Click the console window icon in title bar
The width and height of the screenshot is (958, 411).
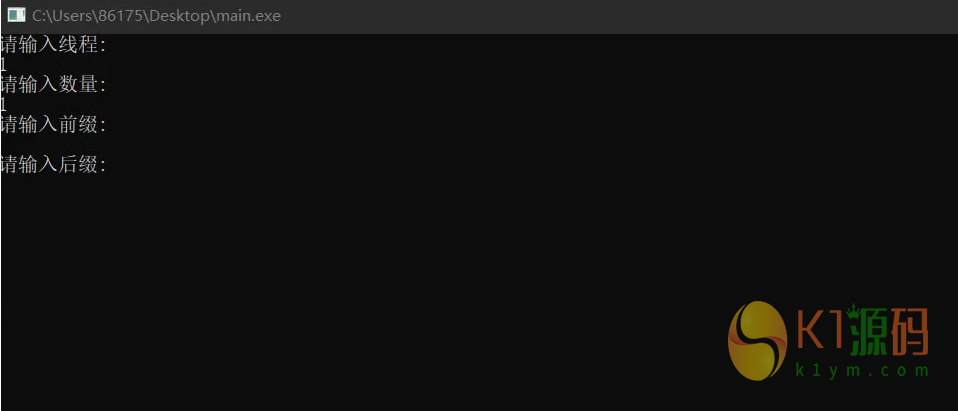click(x=16, y=15)
